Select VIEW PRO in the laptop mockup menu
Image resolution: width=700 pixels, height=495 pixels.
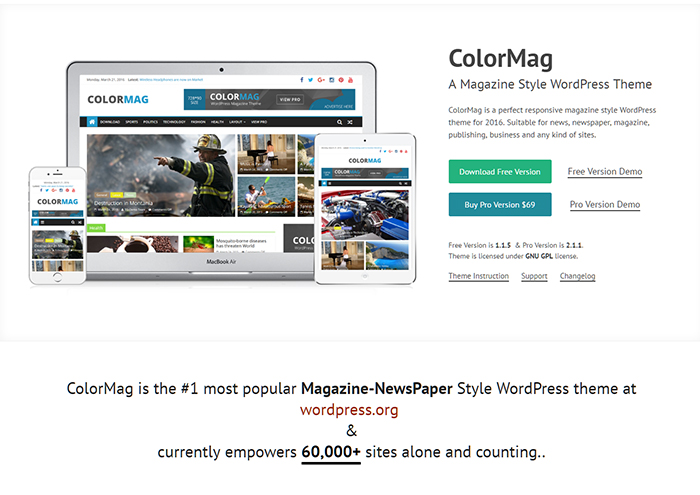[x=259, y=122]
